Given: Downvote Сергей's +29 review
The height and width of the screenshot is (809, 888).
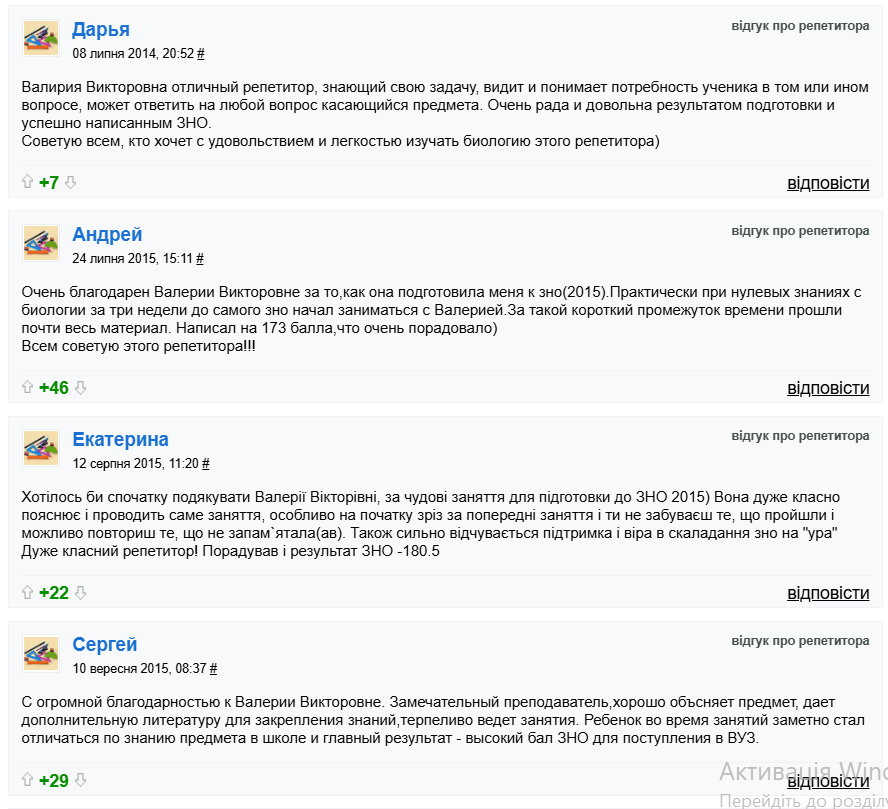Looking at the screenshot, I should point(80,780).
